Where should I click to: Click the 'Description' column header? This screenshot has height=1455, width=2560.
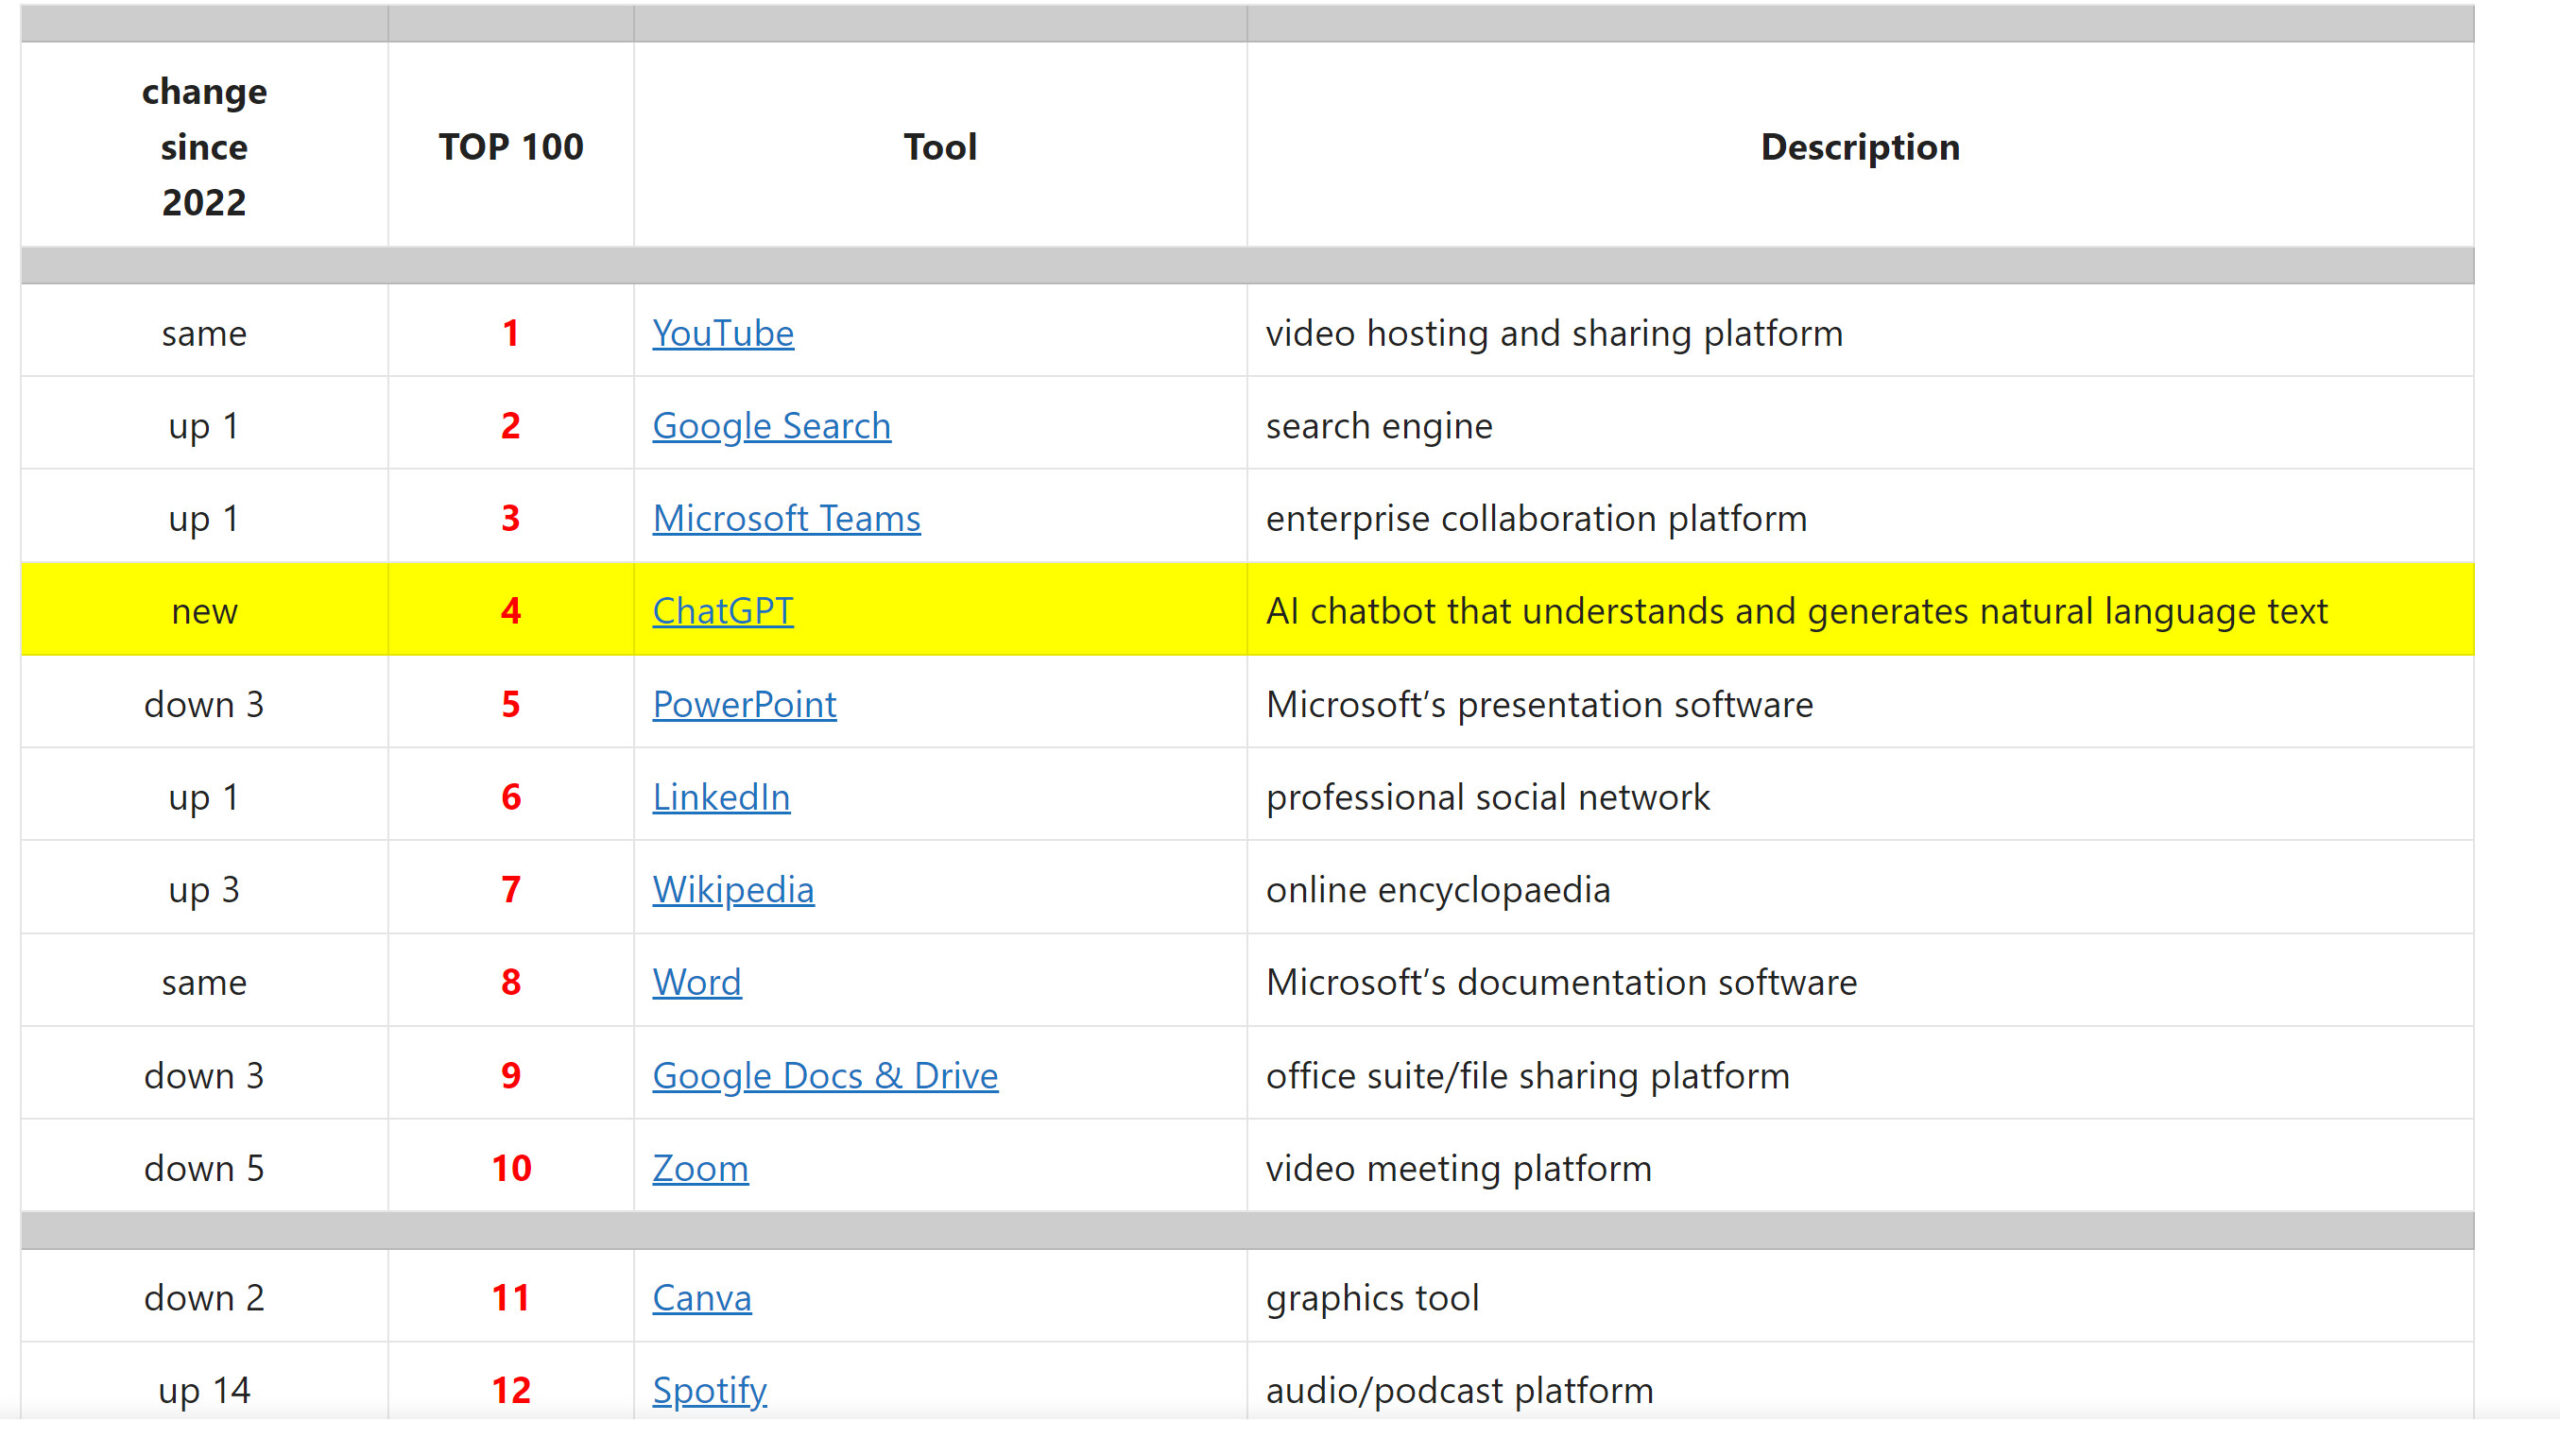[1860, 146]
